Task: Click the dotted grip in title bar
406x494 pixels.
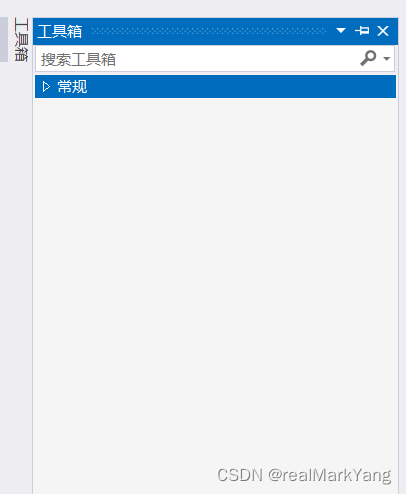Action: coord(208,31)
